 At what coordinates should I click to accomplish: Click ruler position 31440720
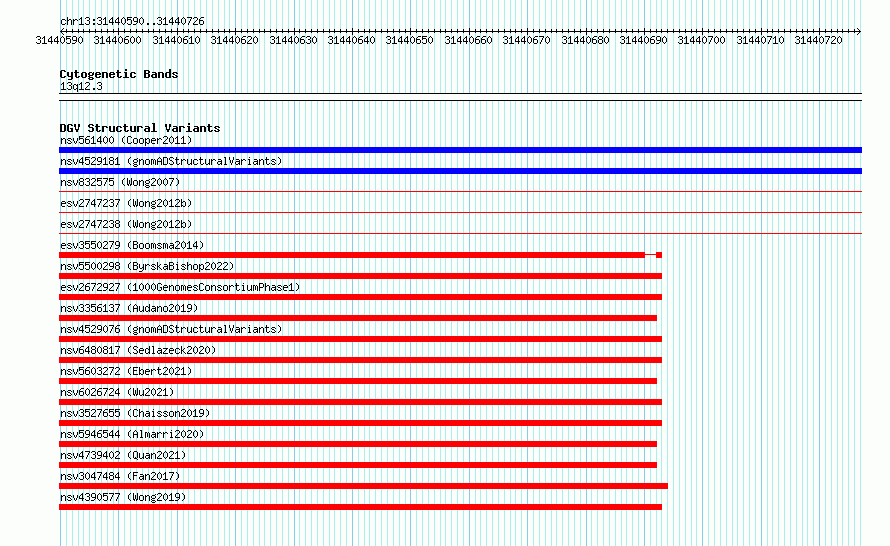point(818,40)
